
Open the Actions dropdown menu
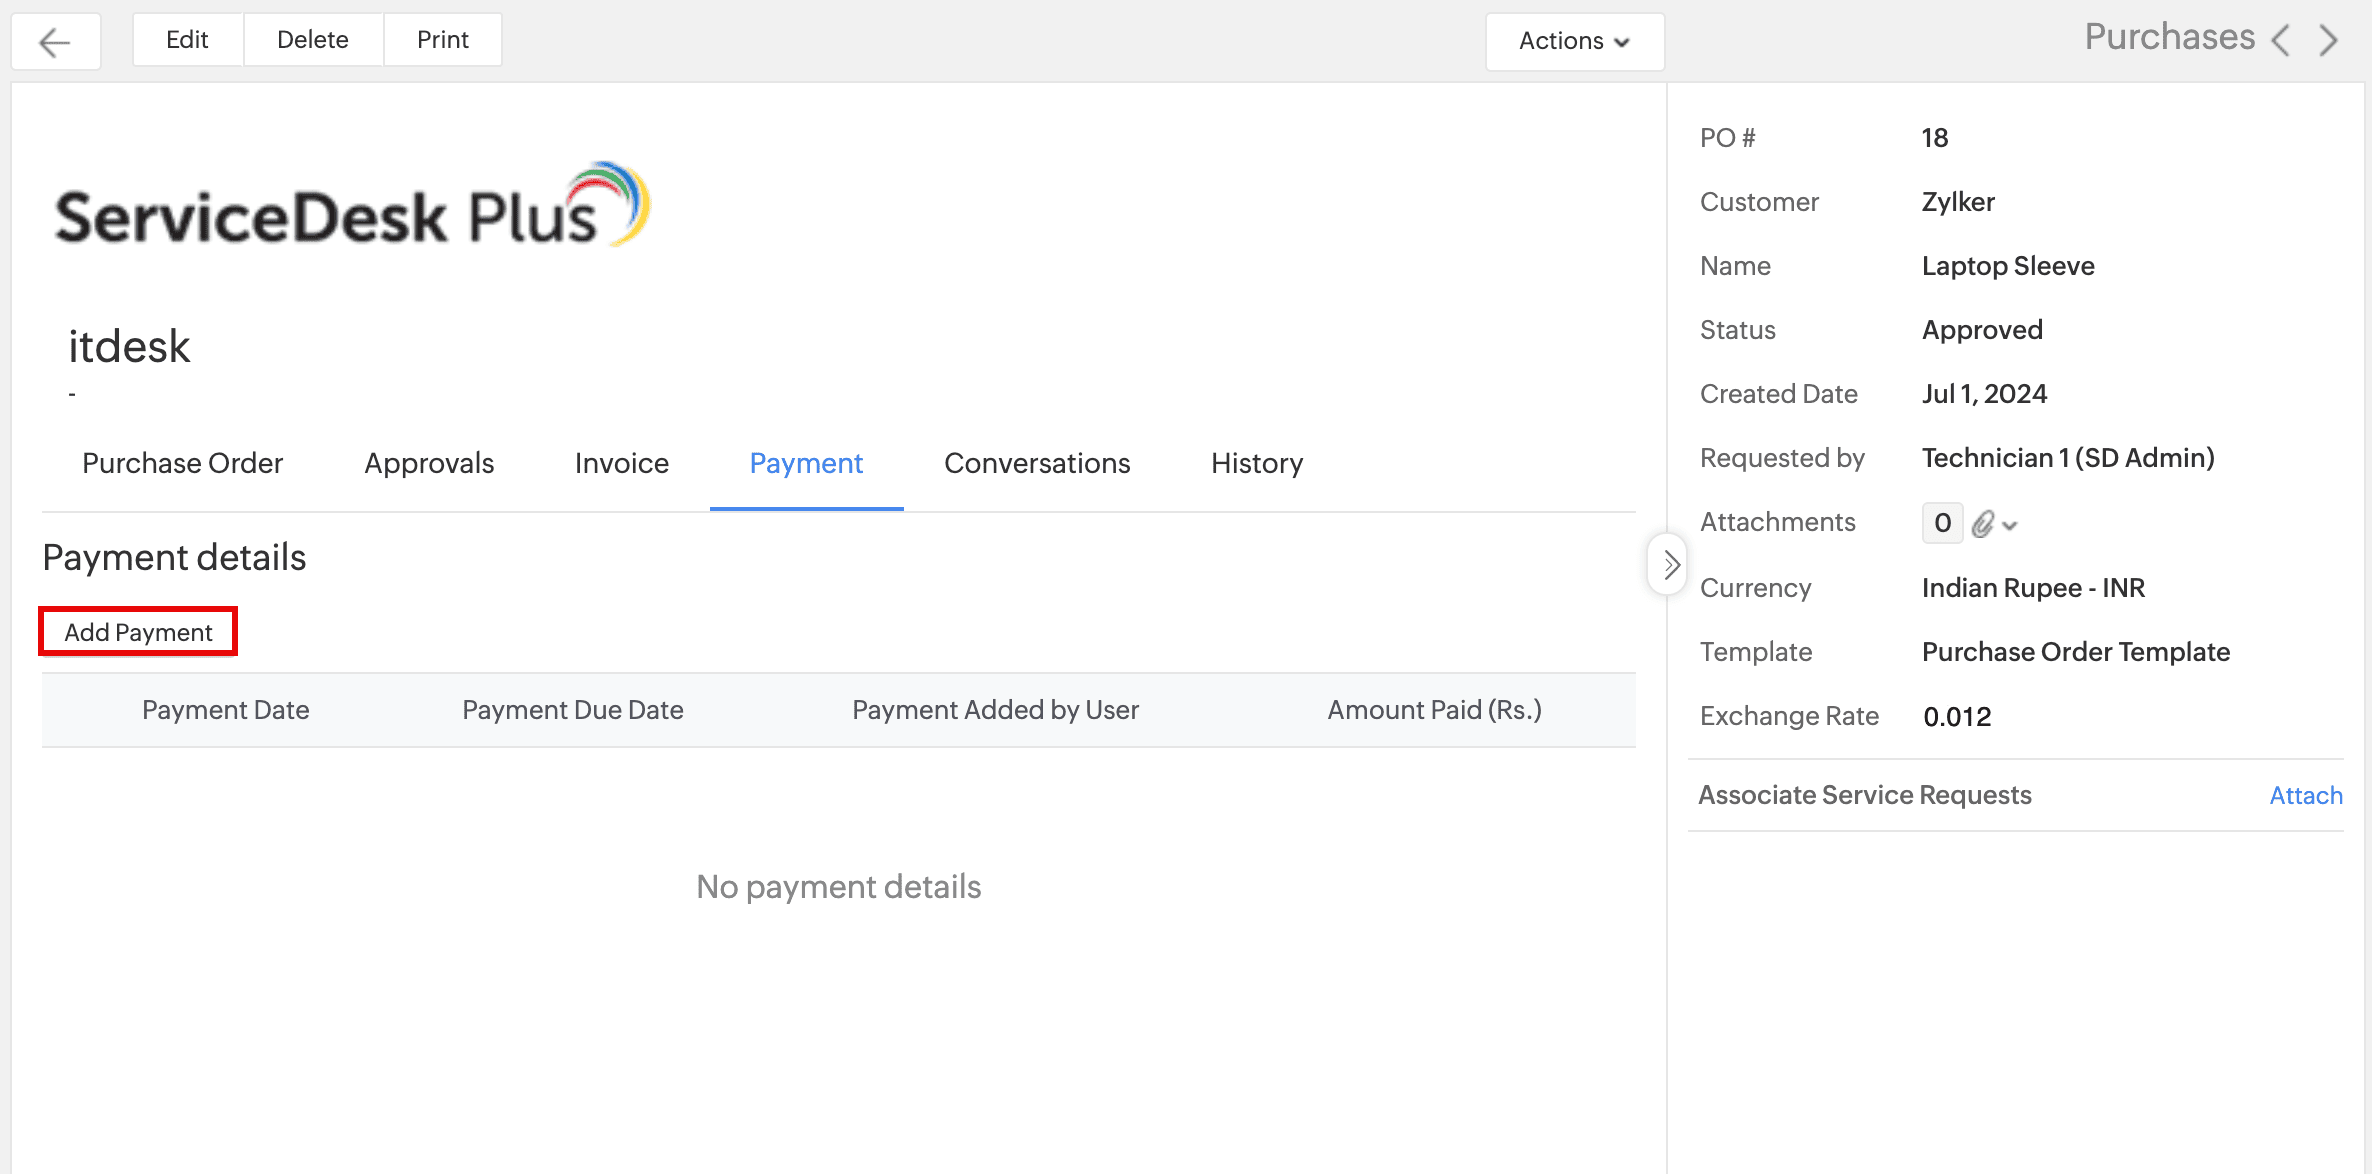point(1574,41)
